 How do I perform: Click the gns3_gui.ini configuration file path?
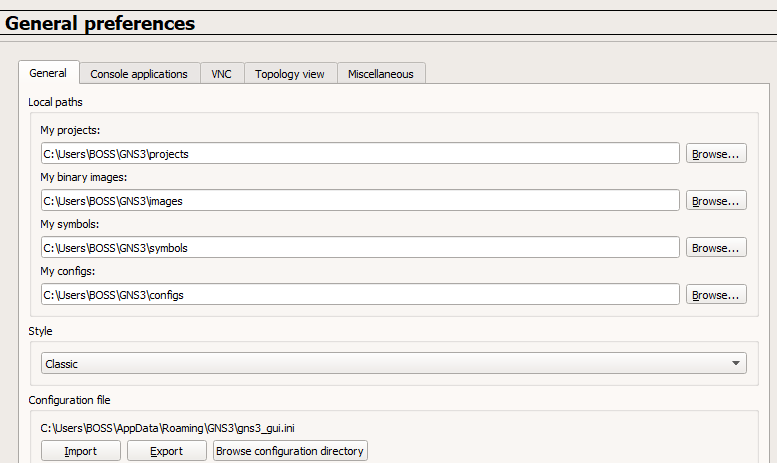pyautogui.click(x=167, y=428)
